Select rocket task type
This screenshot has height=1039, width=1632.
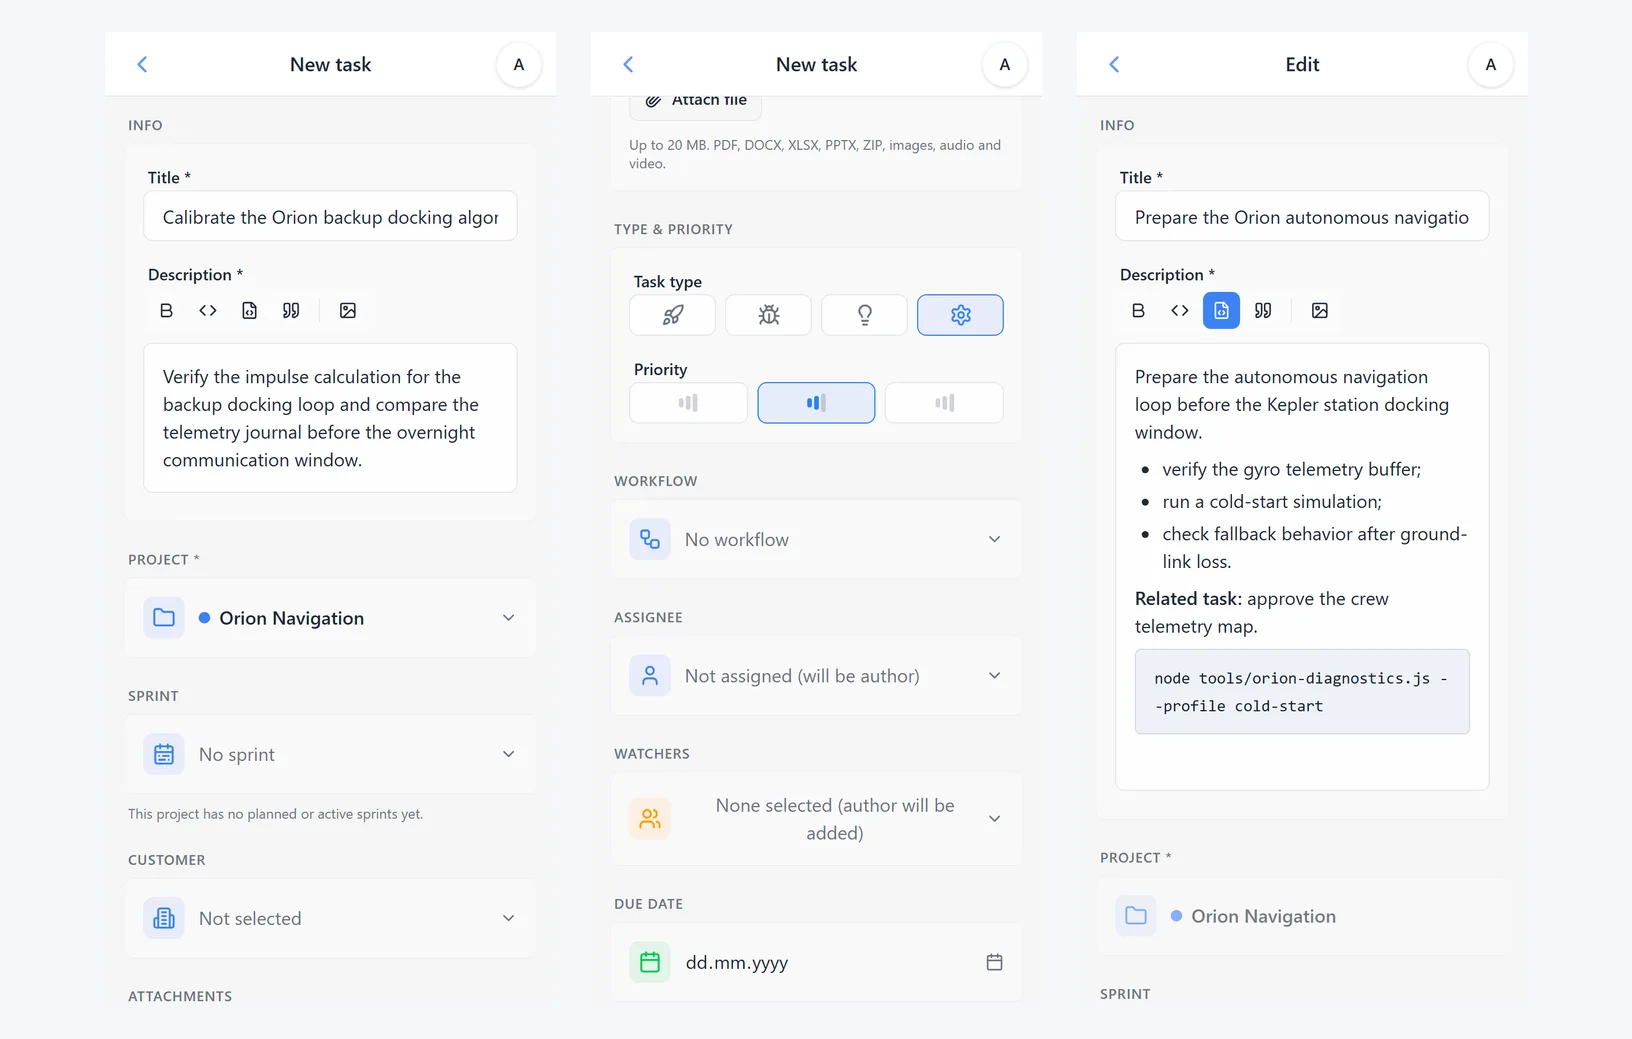click(x=672, y=315)
